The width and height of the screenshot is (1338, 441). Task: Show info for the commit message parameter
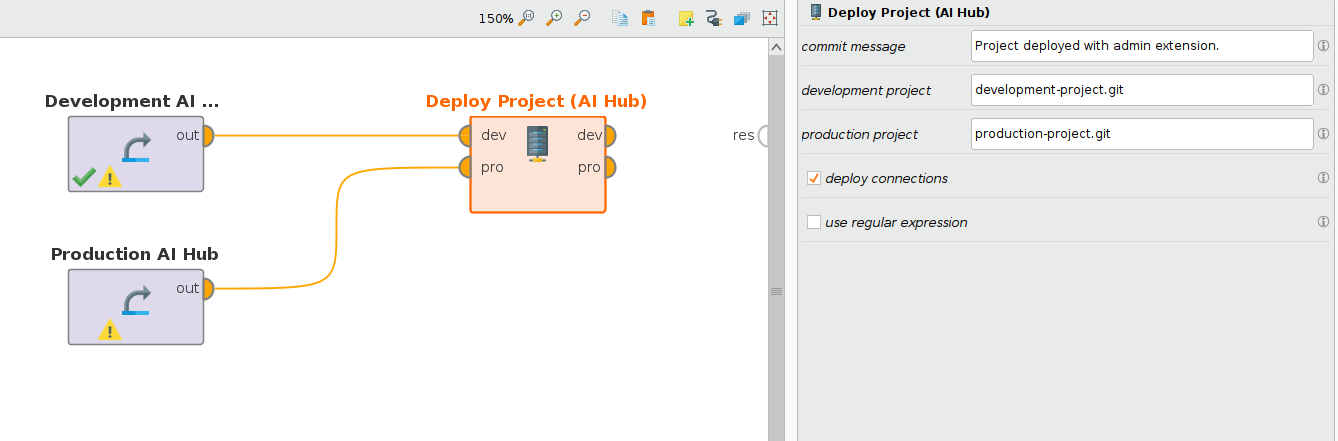click(x=1323, y=46)
